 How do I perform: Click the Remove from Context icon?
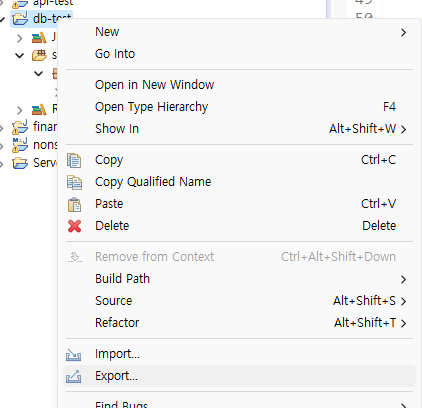click(75, 257)
